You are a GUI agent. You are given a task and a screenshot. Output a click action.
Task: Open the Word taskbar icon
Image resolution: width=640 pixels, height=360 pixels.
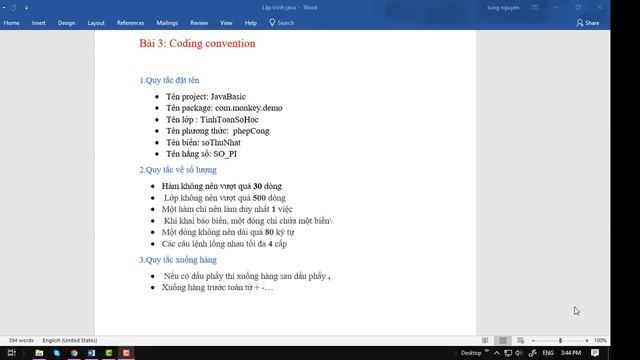(x=91, y=353)
